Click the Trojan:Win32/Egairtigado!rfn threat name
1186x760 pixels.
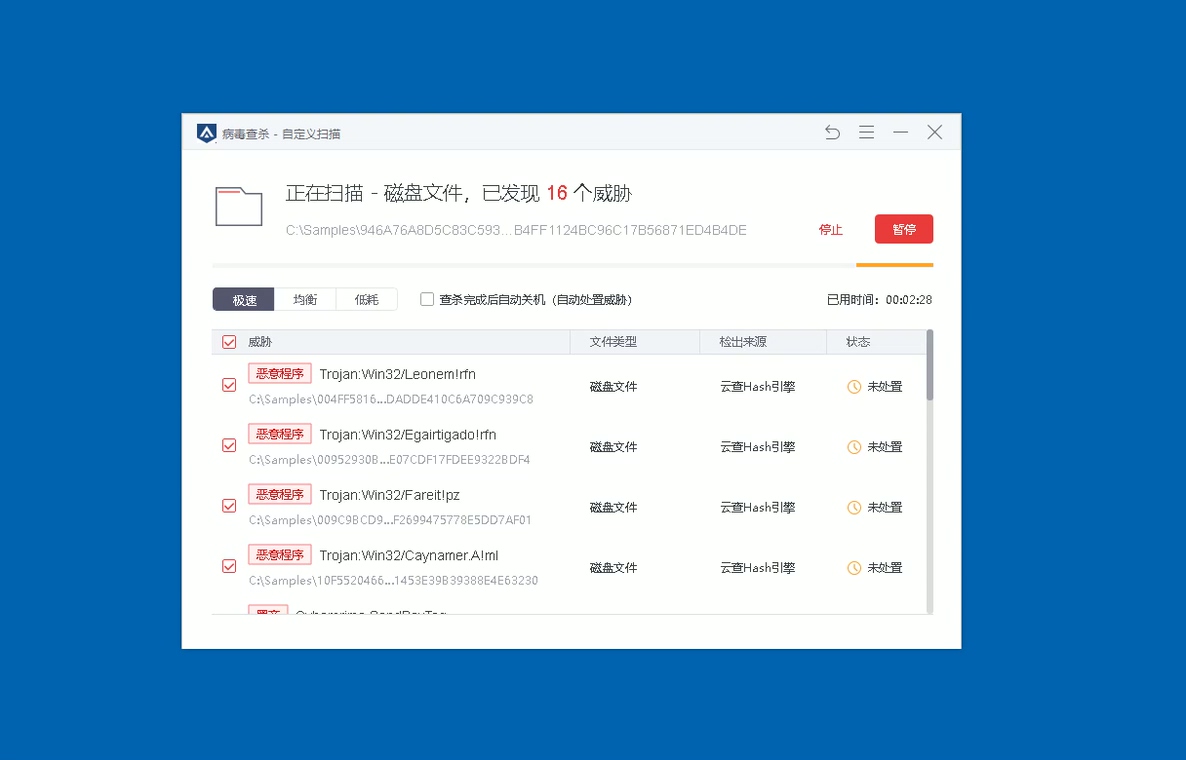(408, 434)
